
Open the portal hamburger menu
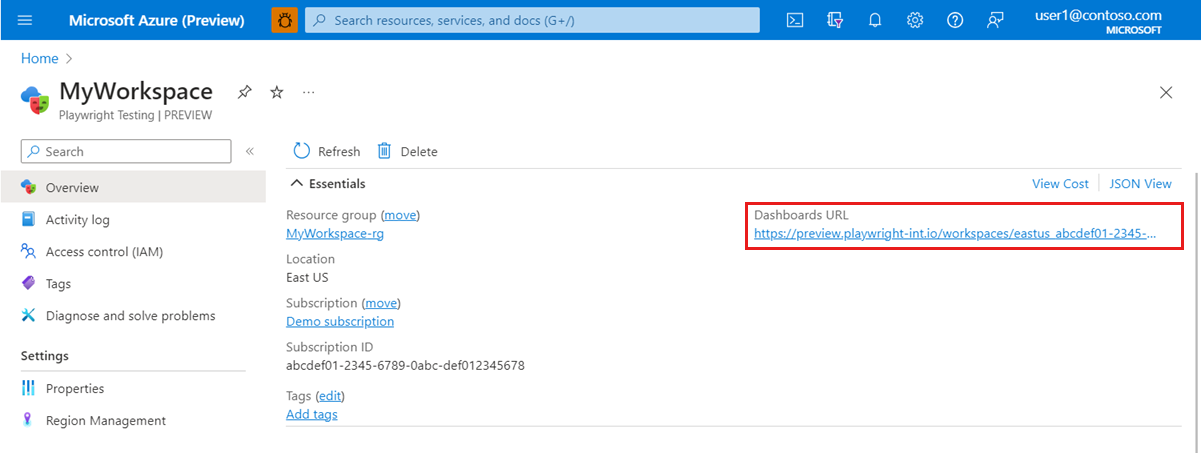click(25, 20)
